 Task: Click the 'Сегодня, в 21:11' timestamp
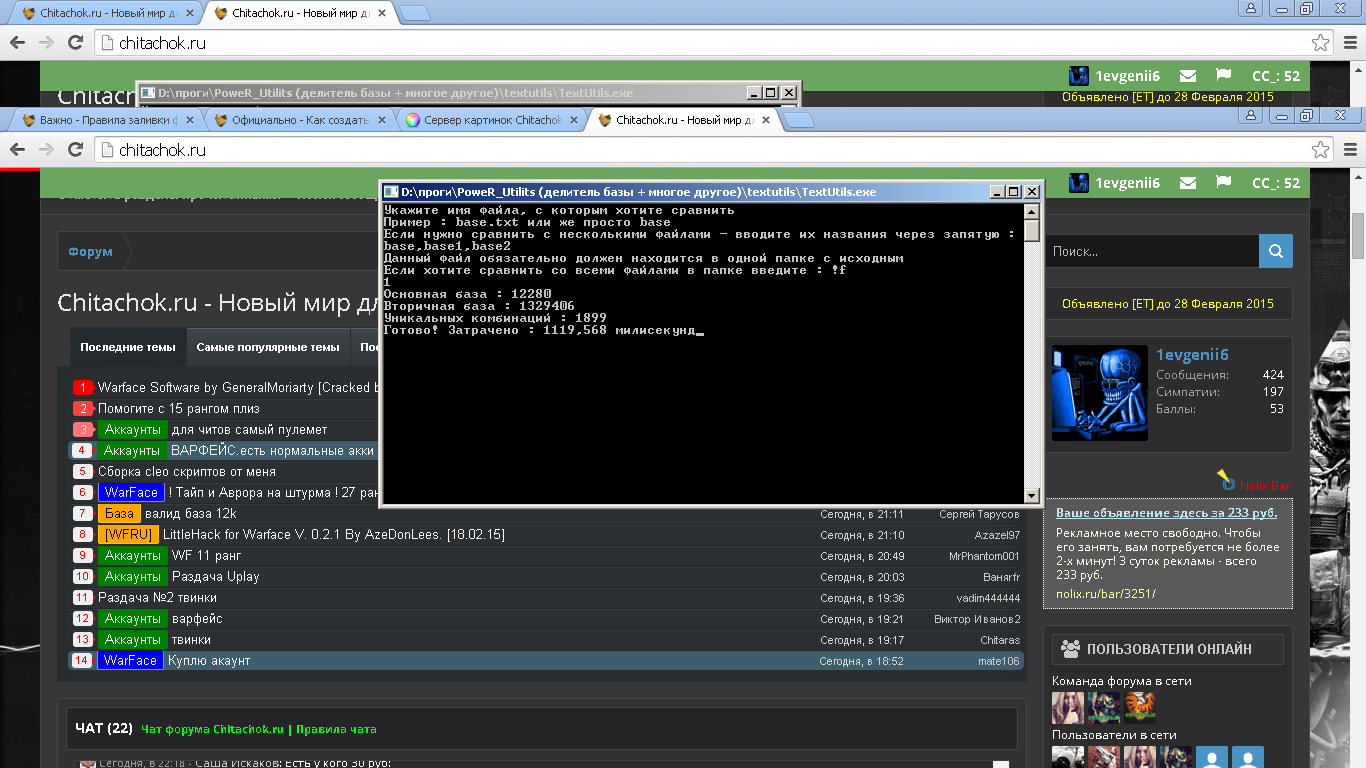861,514
